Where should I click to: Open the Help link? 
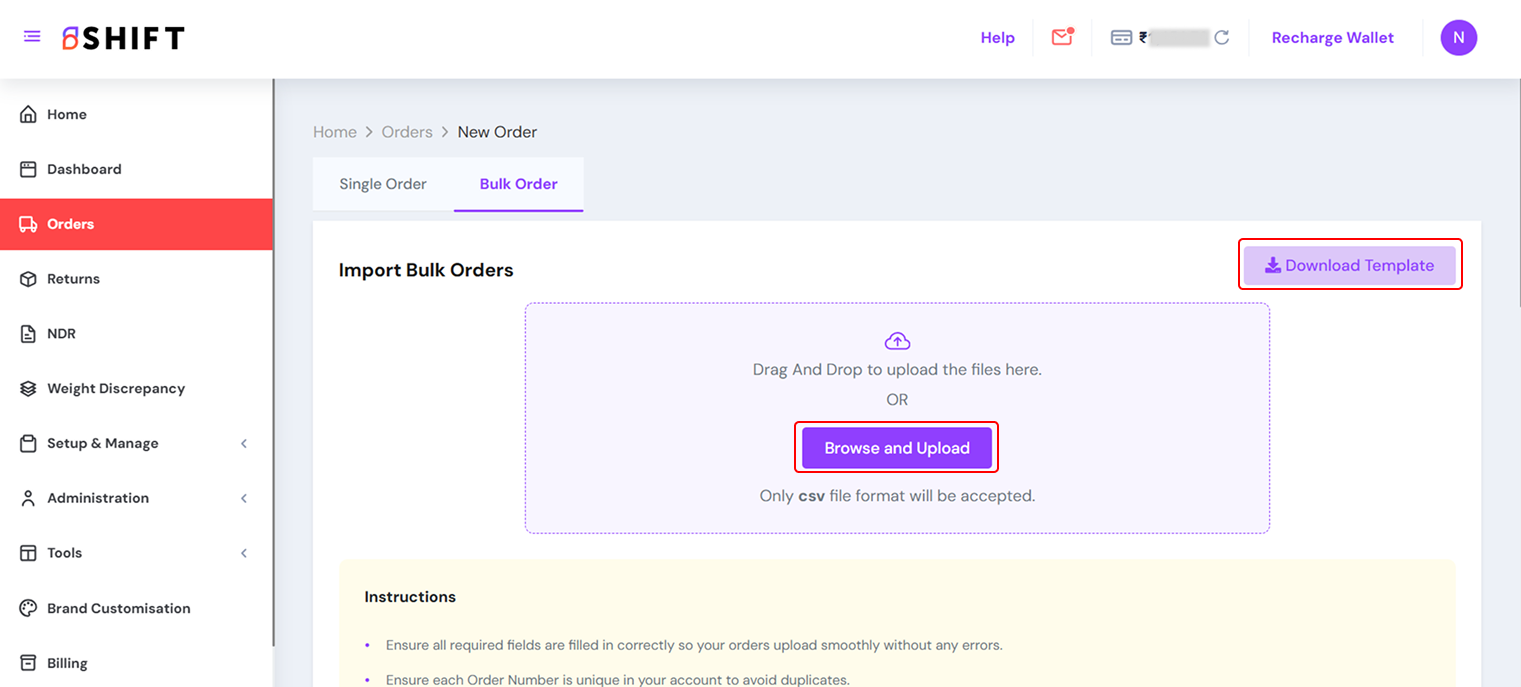point(997,38)
